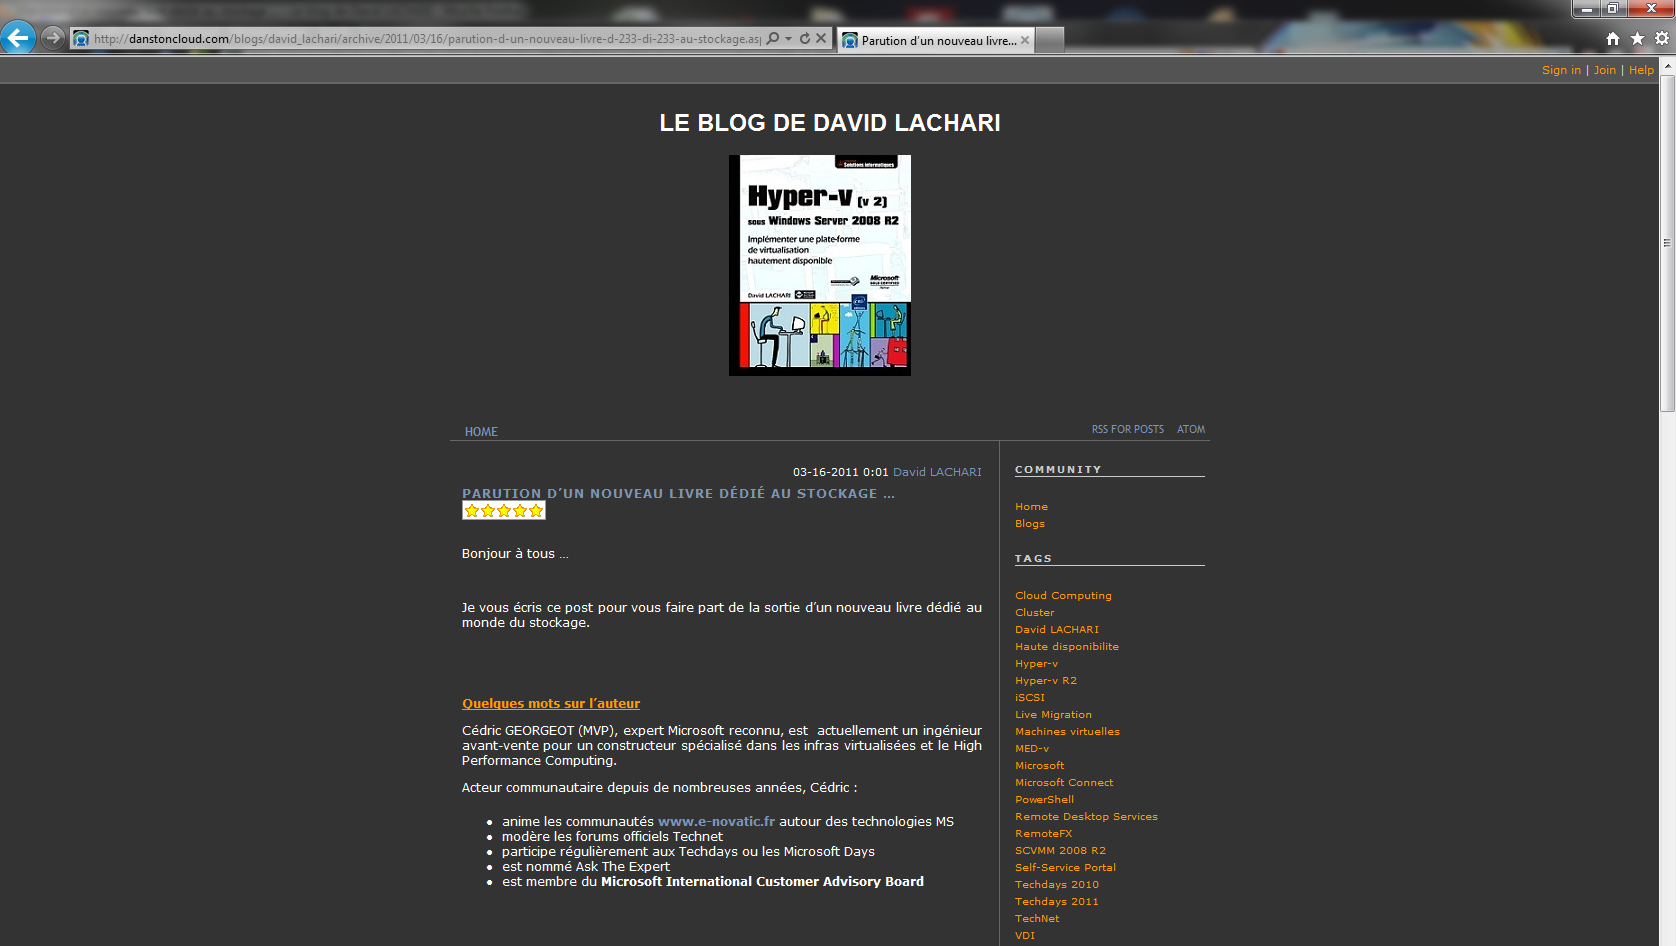This screenshot has height=946, width=1676.
Task: Open the HOME menu item
Action: tap(481, 431)
